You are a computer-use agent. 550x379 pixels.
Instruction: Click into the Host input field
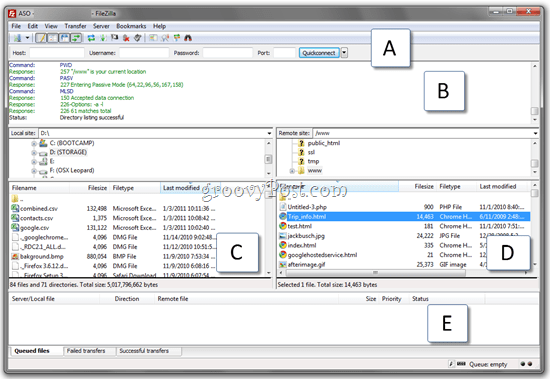click(57, 53)
